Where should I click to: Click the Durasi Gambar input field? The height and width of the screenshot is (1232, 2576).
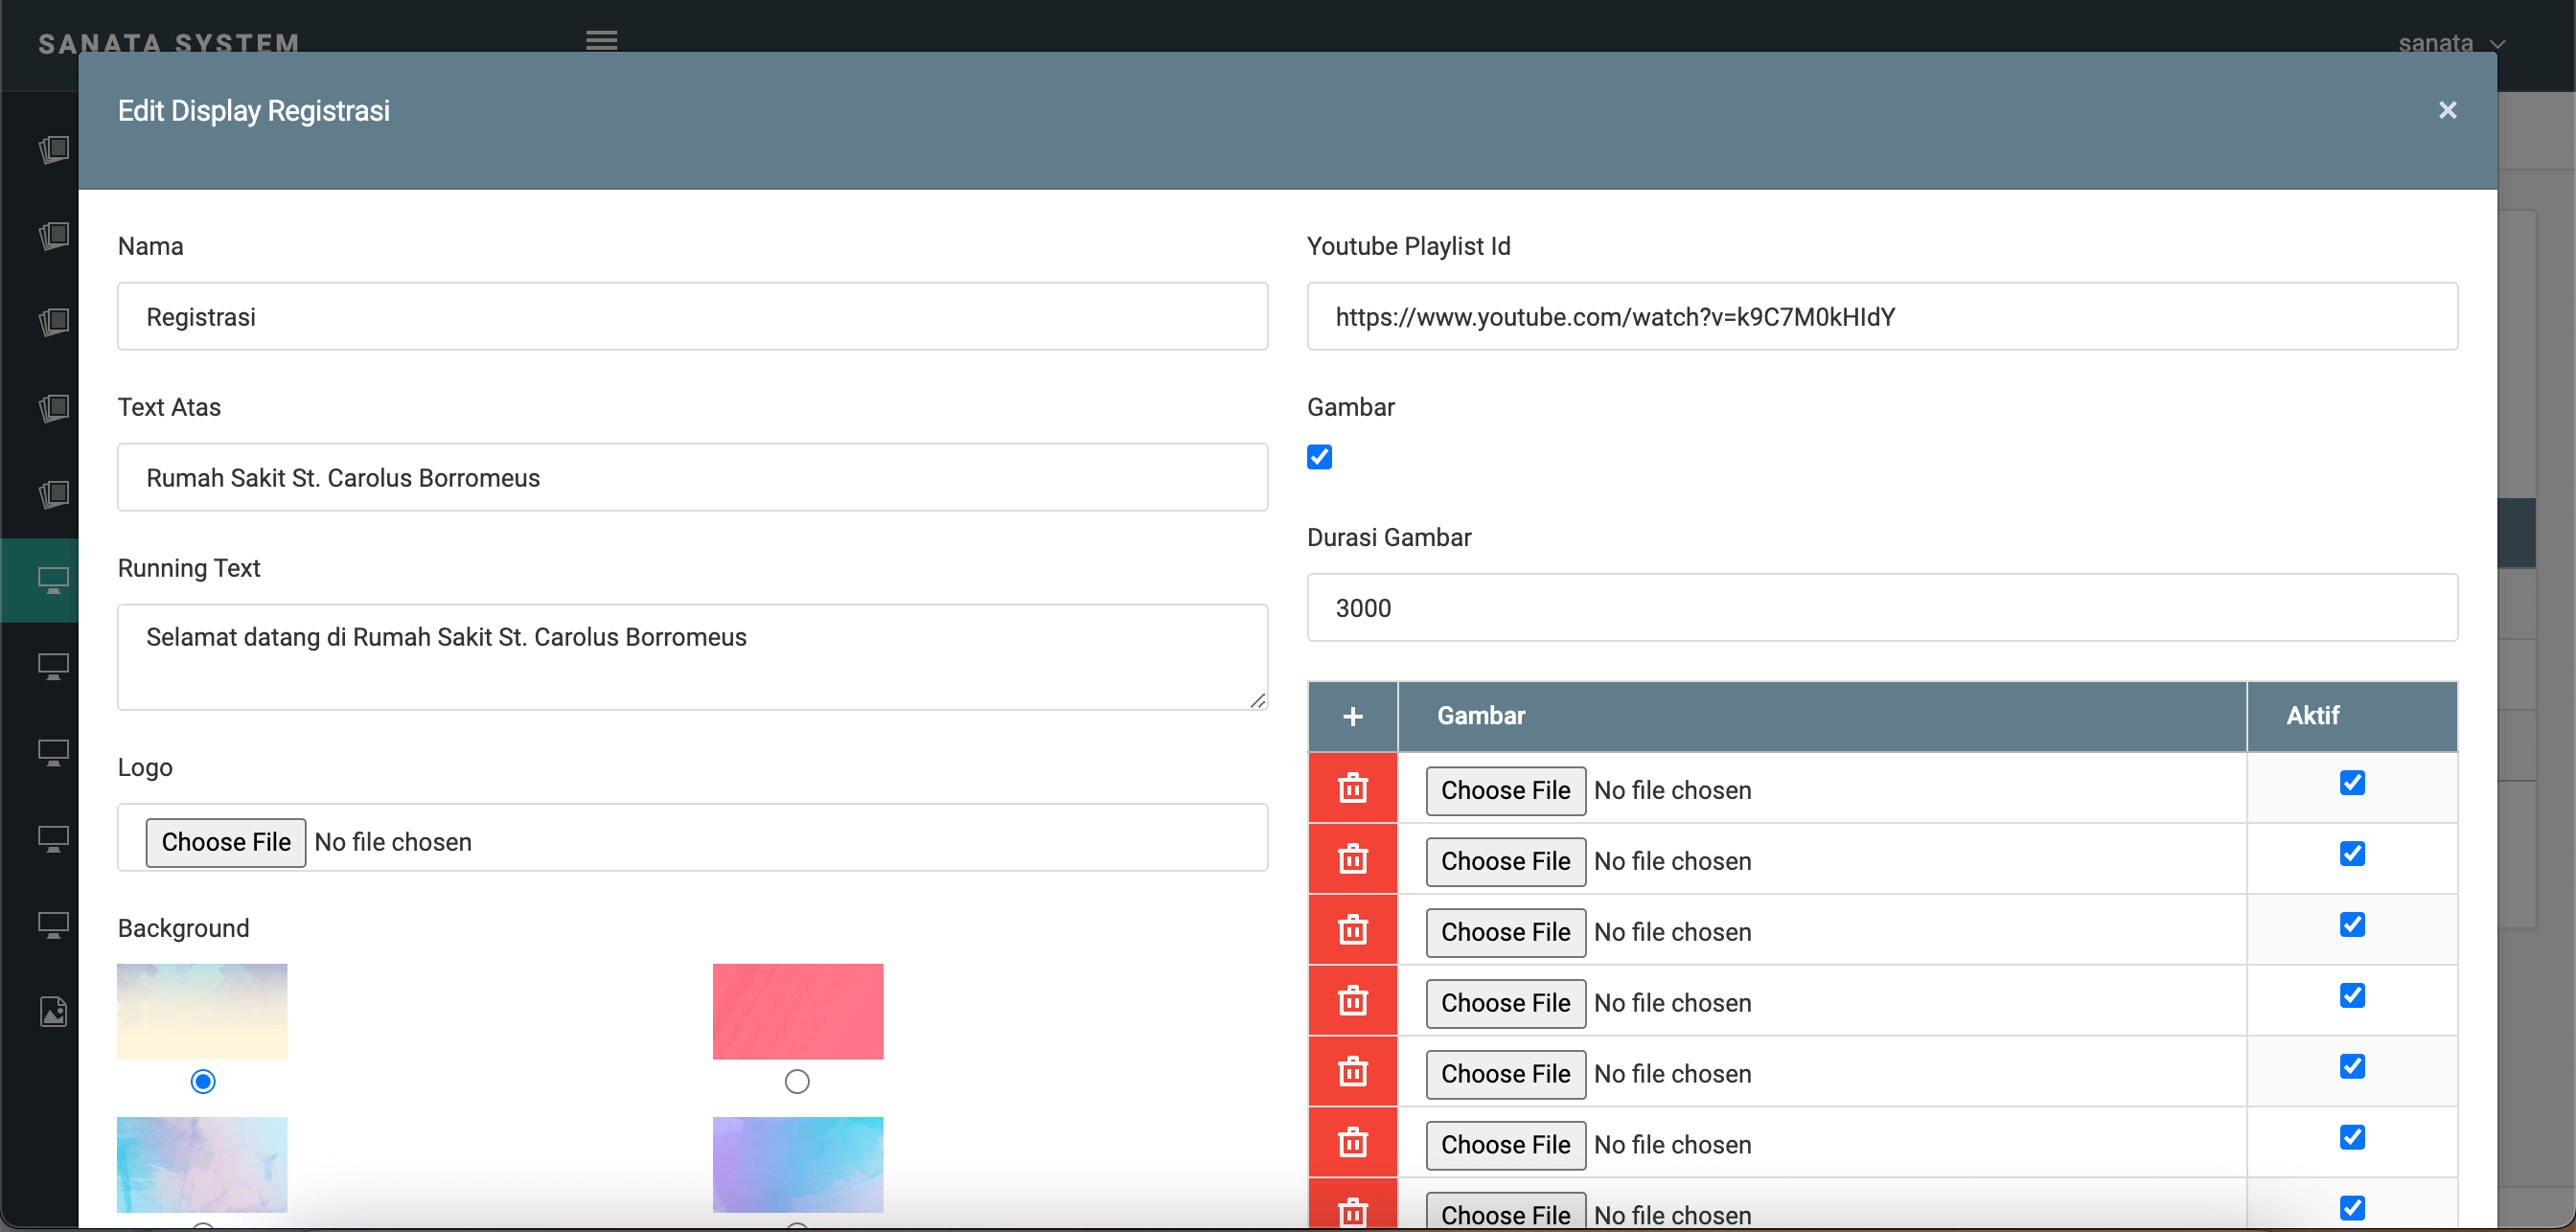coord(1881,608)
